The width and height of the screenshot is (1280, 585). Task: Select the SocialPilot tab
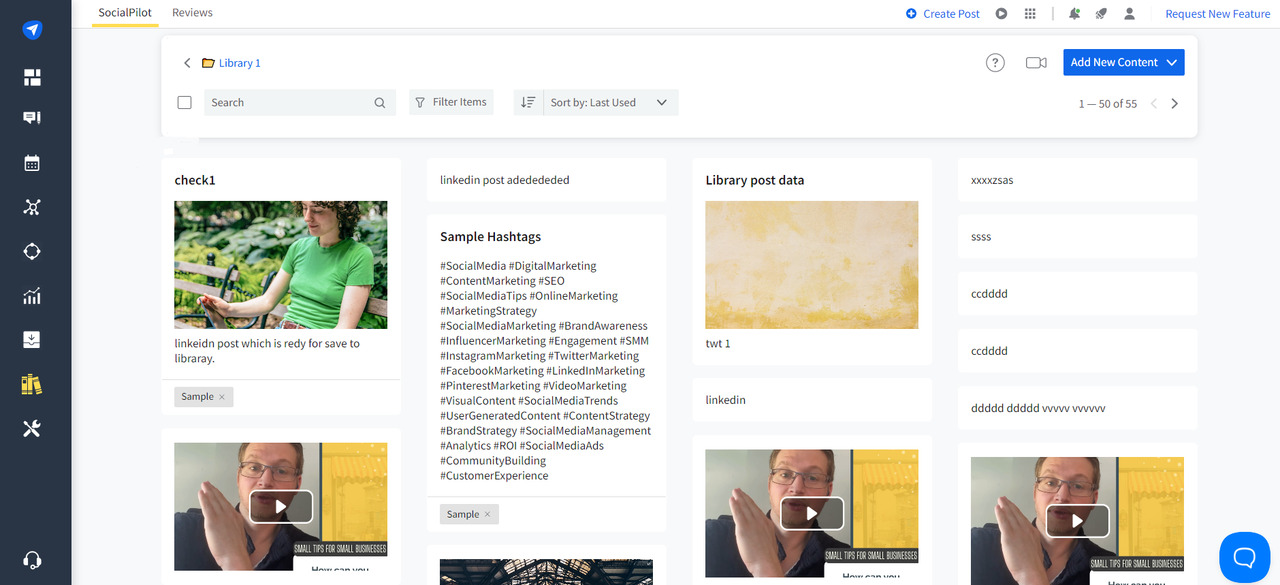[x=124, y=13]
